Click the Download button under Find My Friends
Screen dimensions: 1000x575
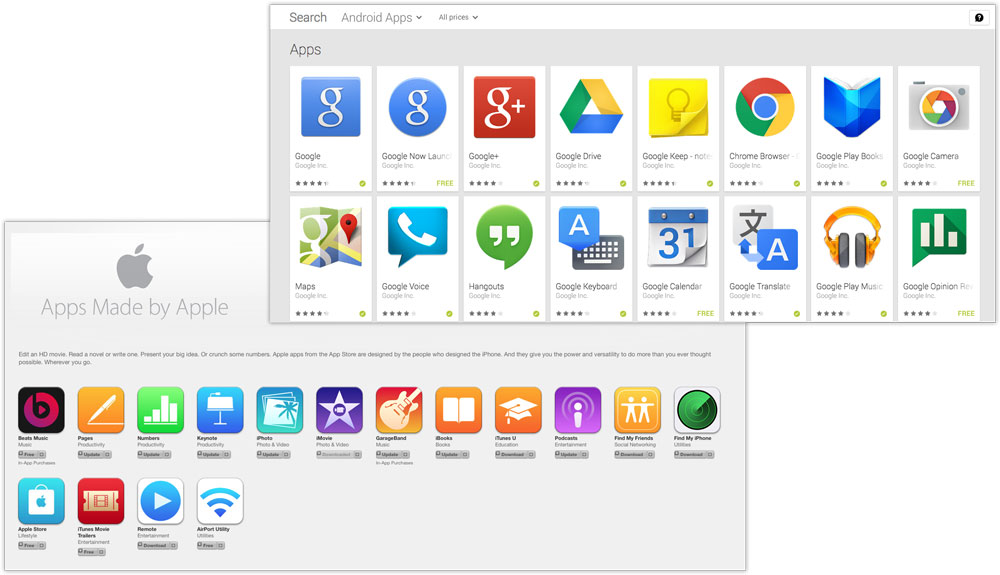(x=635, y=455)
